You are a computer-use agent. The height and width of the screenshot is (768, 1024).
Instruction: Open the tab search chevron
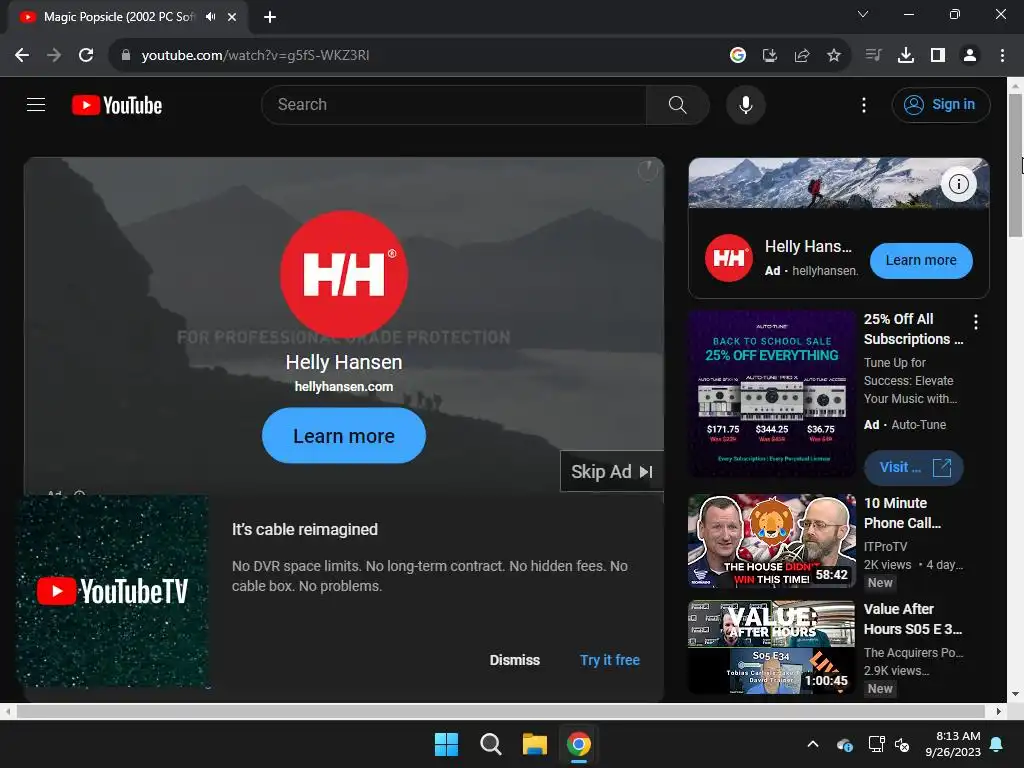click(x=863, y=14)
